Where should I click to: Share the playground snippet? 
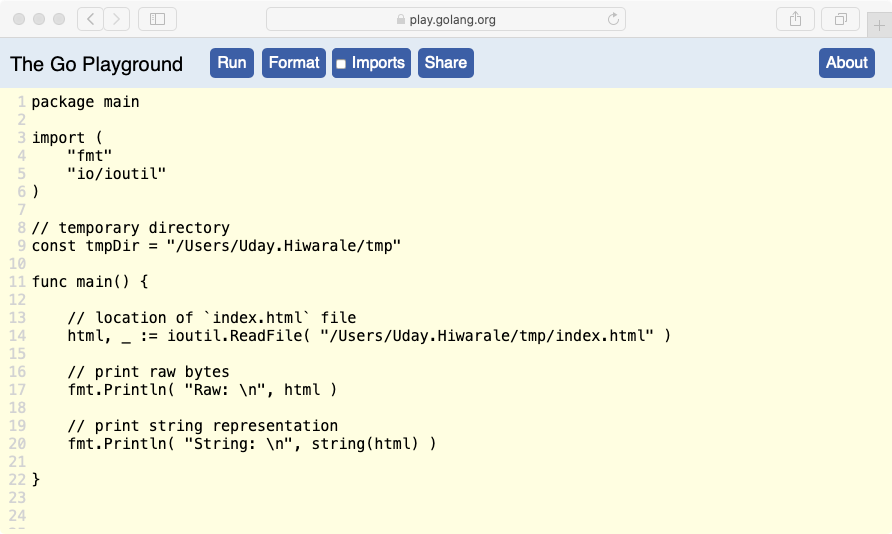click(445, 63)
